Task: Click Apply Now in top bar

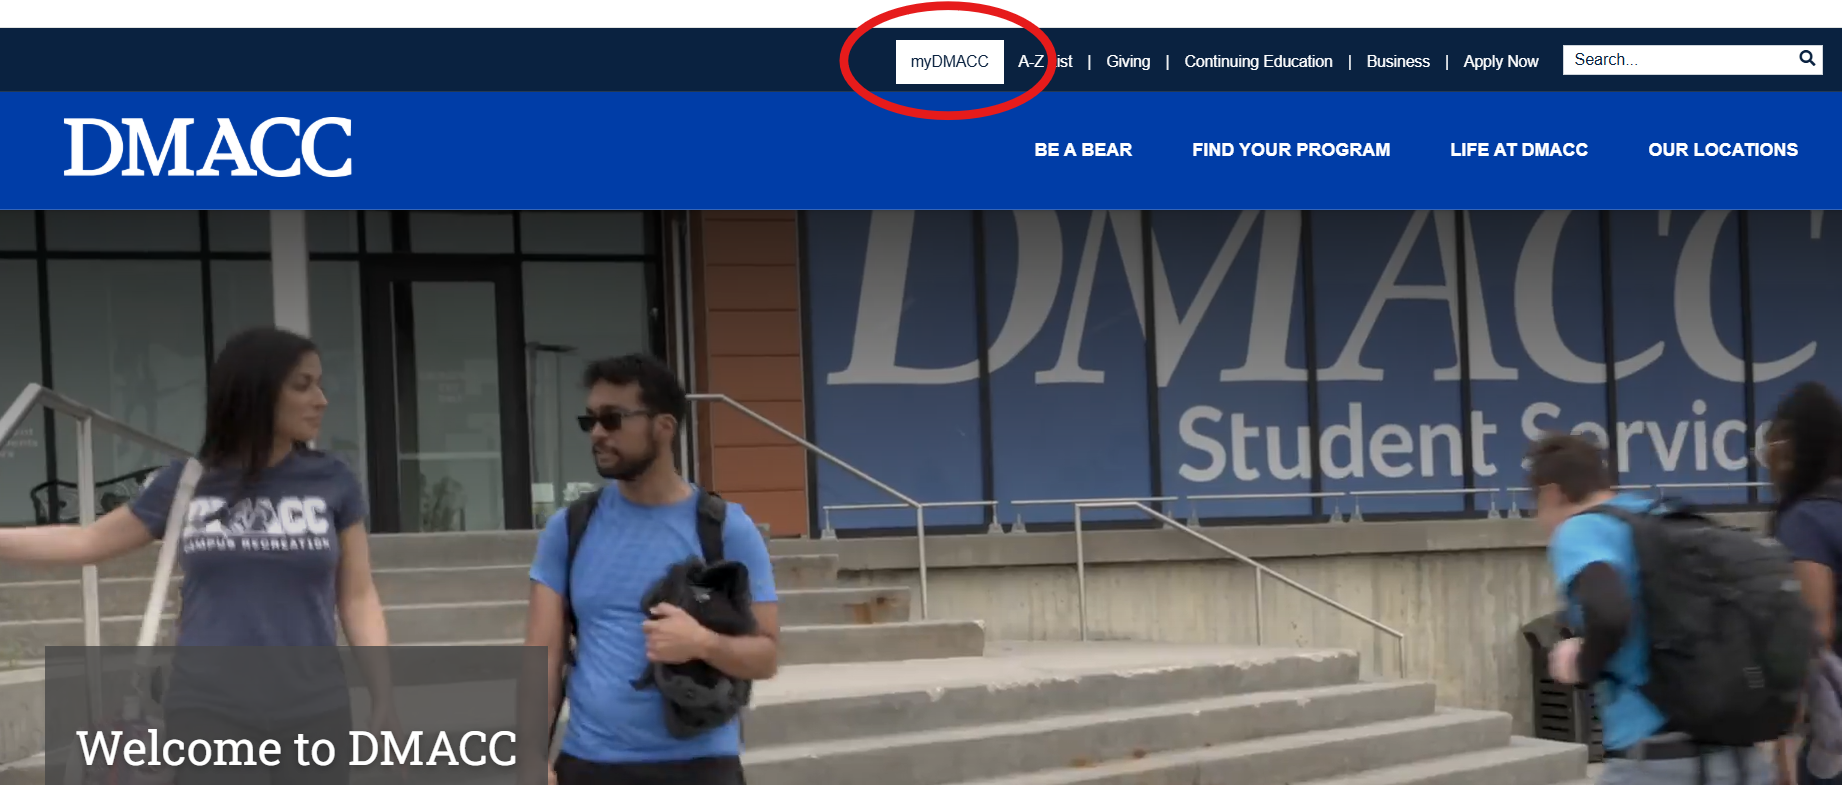Action: click(1500, 62)
